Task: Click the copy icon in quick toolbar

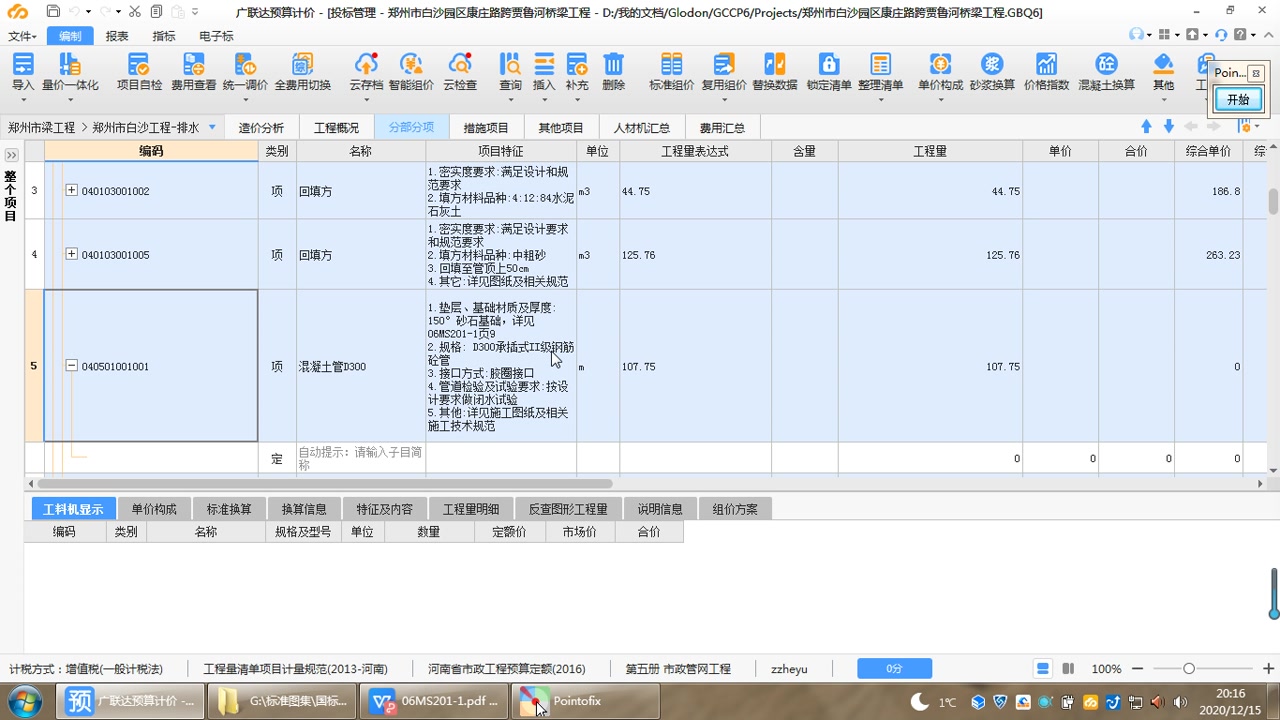Action: point(156,11)
